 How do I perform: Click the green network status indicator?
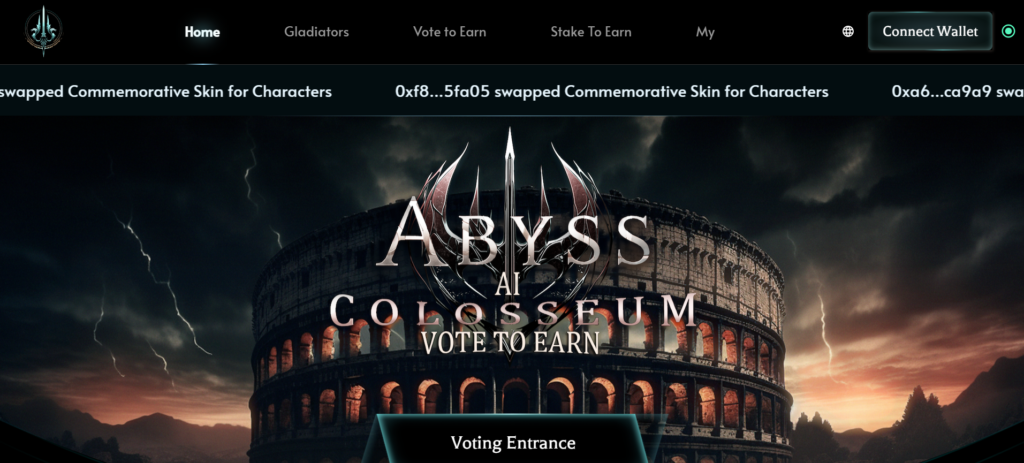point(1008,31)
